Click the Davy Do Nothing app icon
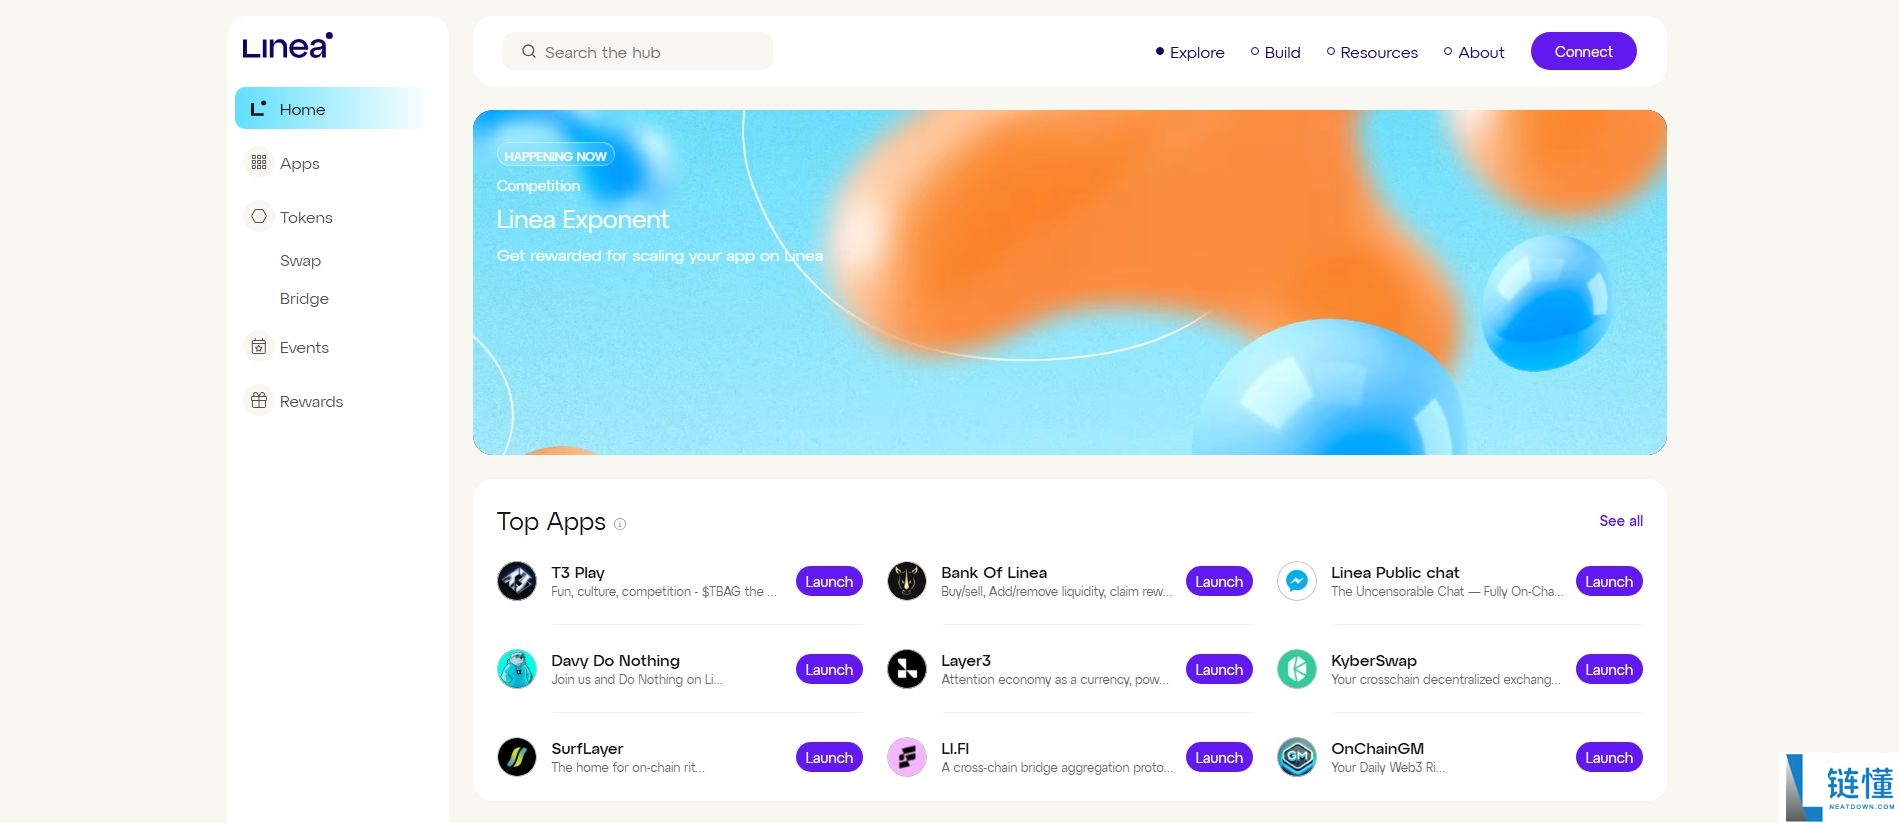1899x823 pixels. [517, 669]
